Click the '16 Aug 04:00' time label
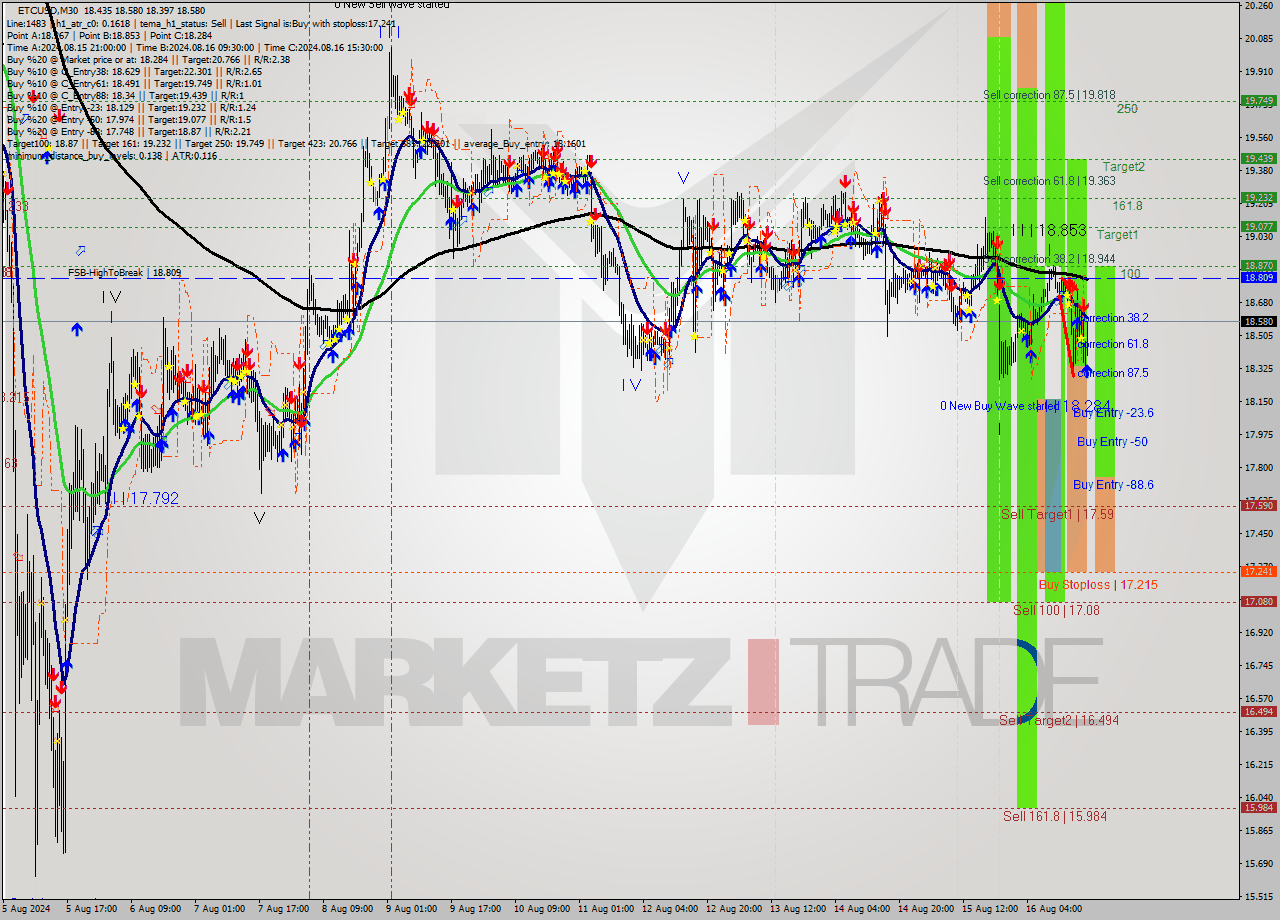Viewport: 1280px width, 920px height. [1053, 909]
